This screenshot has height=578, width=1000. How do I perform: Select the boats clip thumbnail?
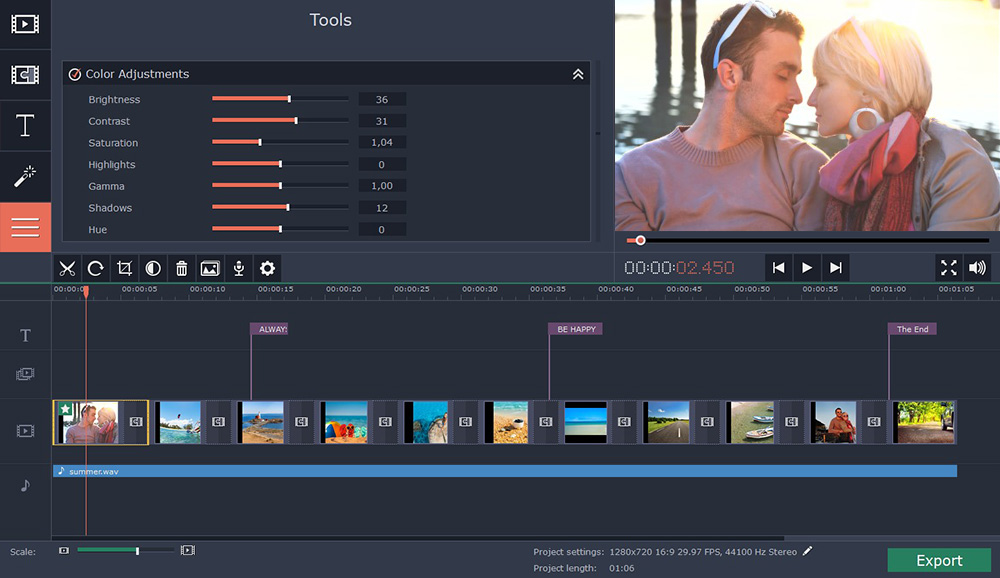[751, 422]
